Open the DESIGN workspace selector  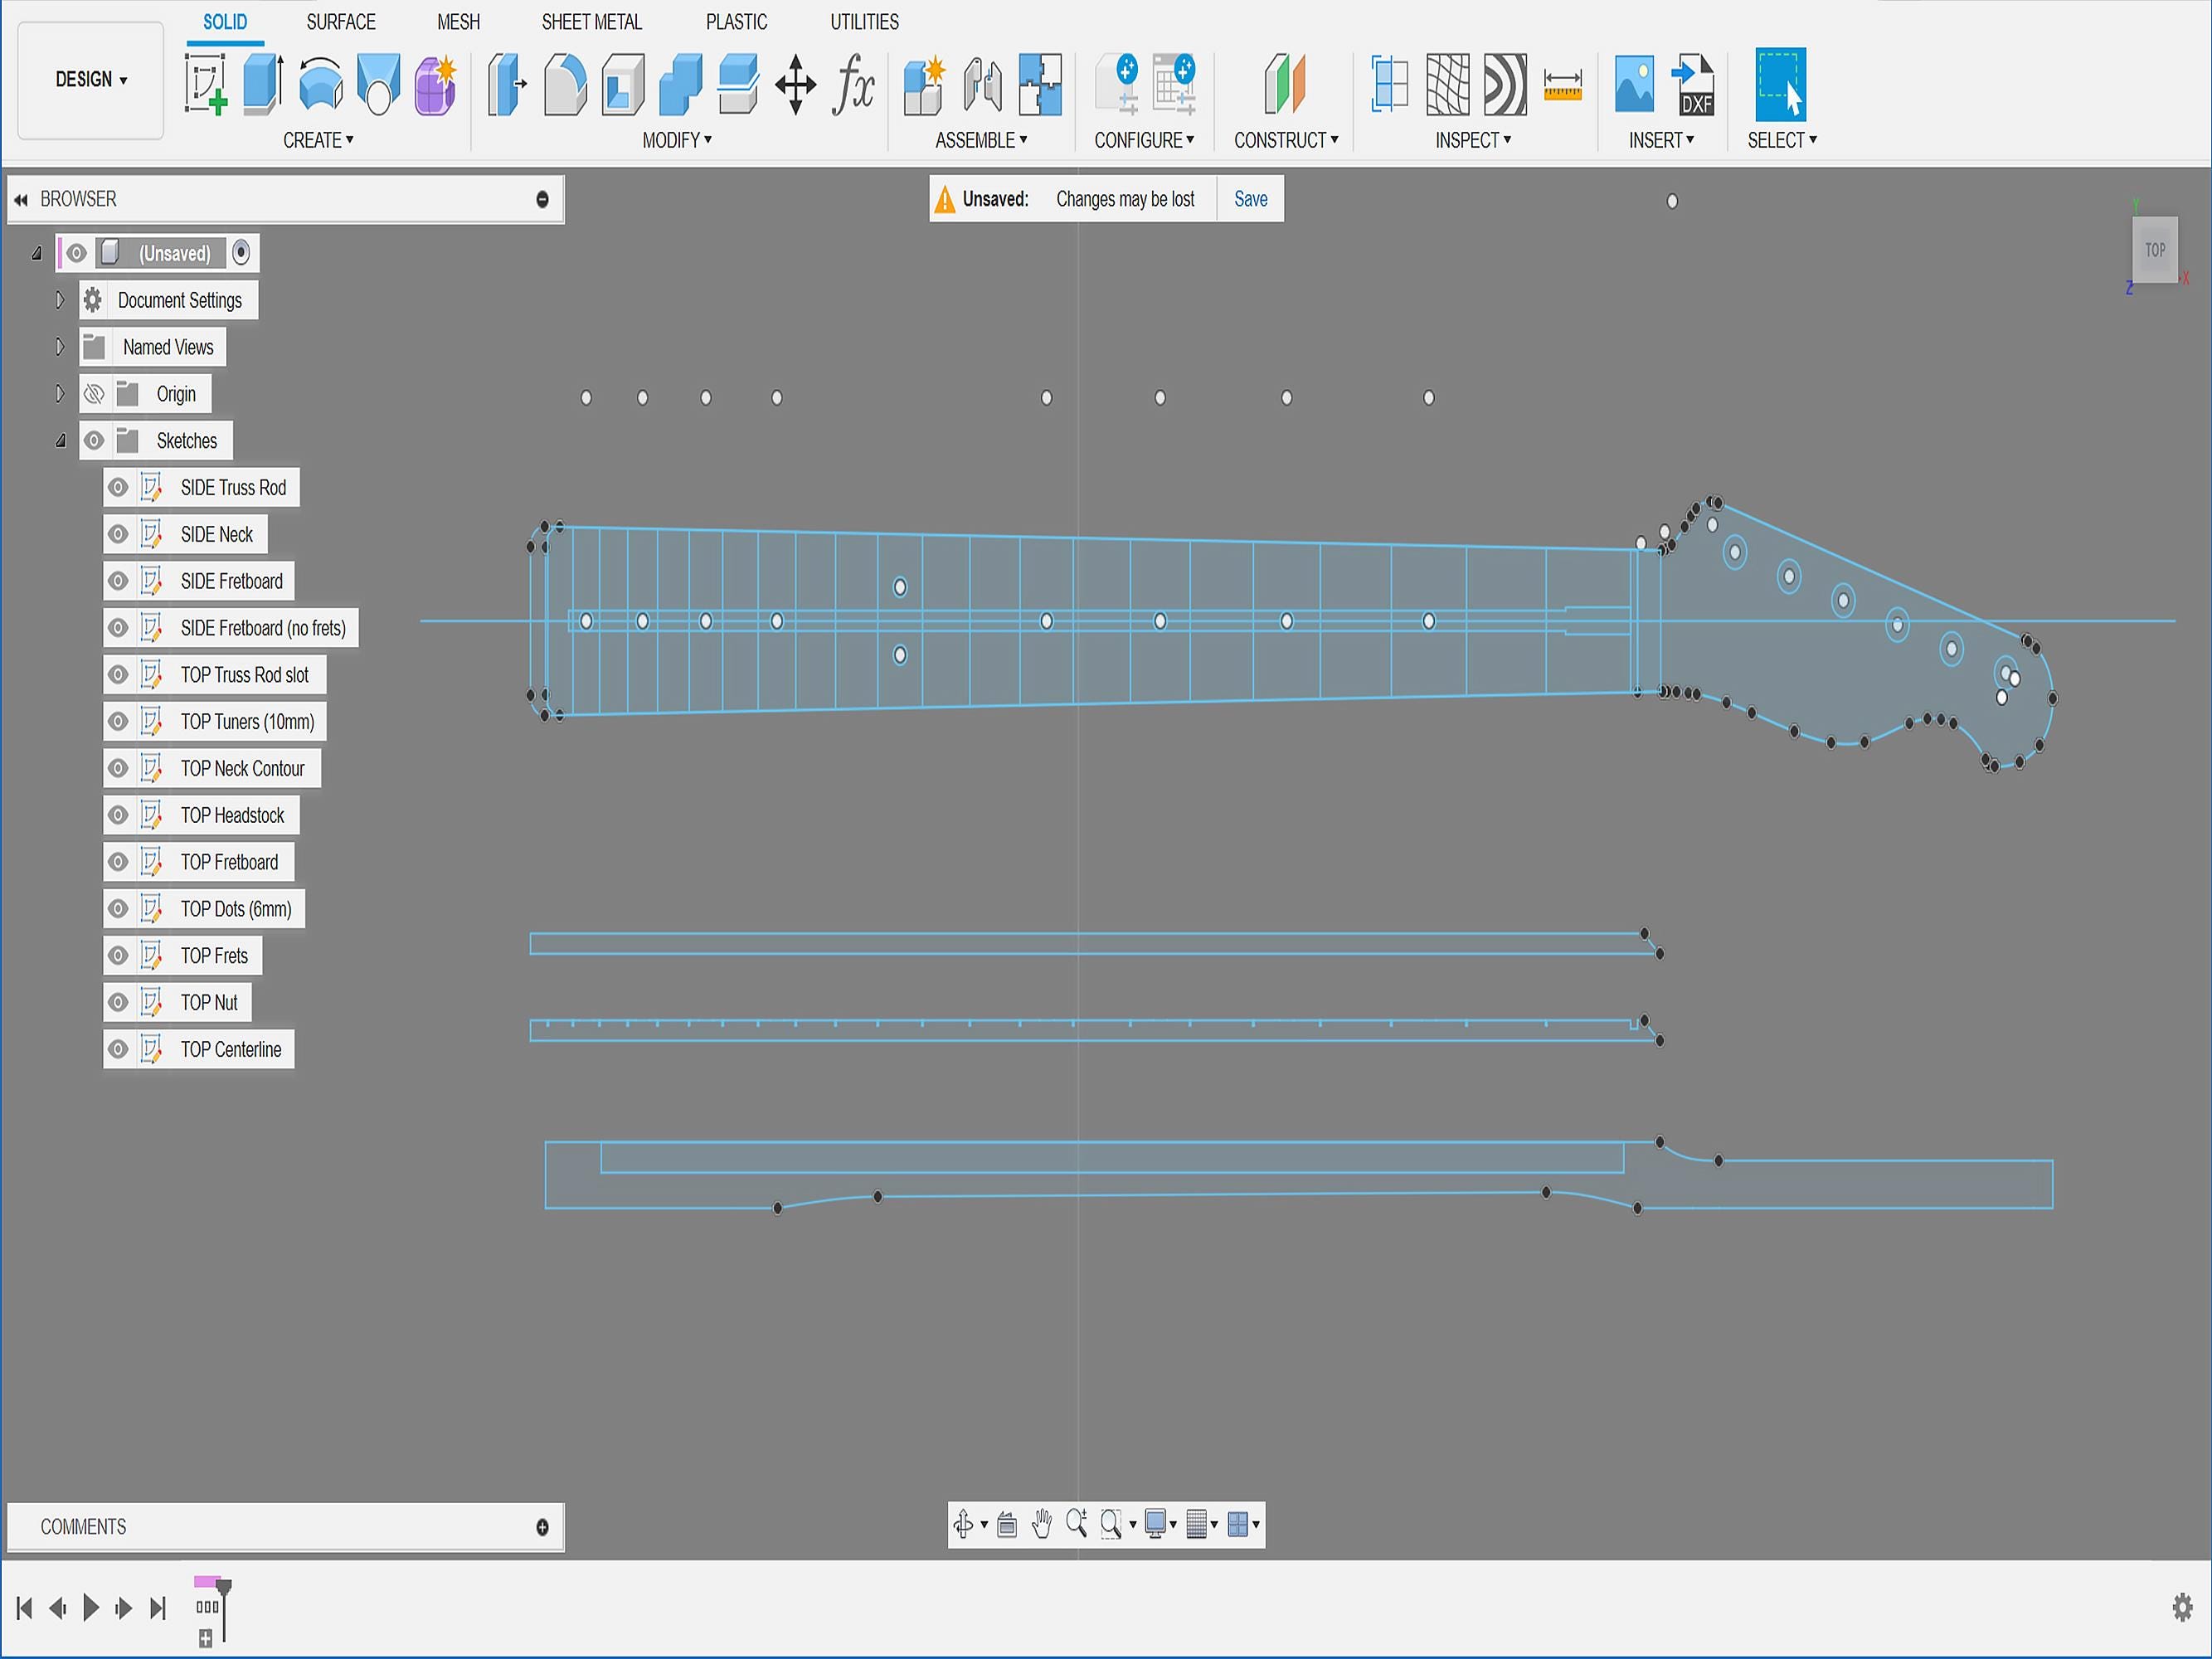pos(89,80)
